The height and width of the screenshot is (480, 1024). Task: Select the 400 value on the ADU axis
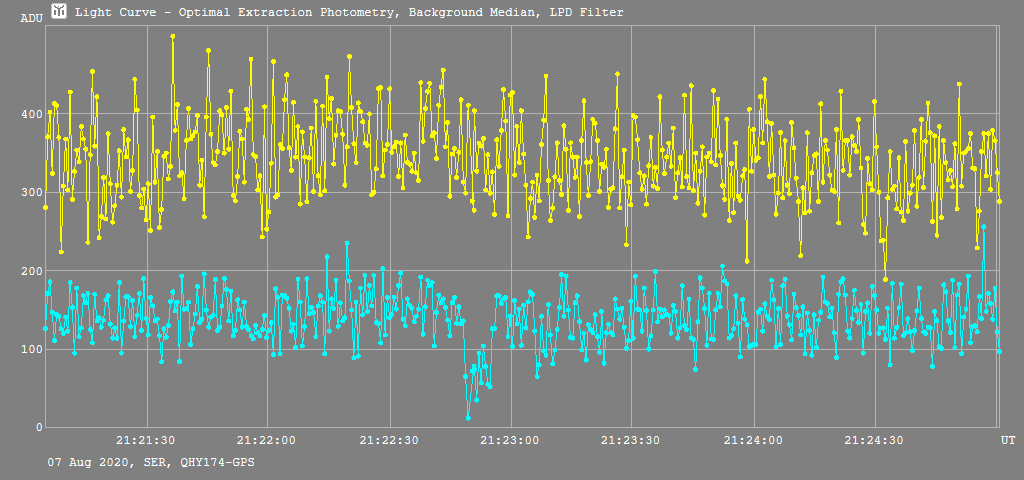(31, 114)
